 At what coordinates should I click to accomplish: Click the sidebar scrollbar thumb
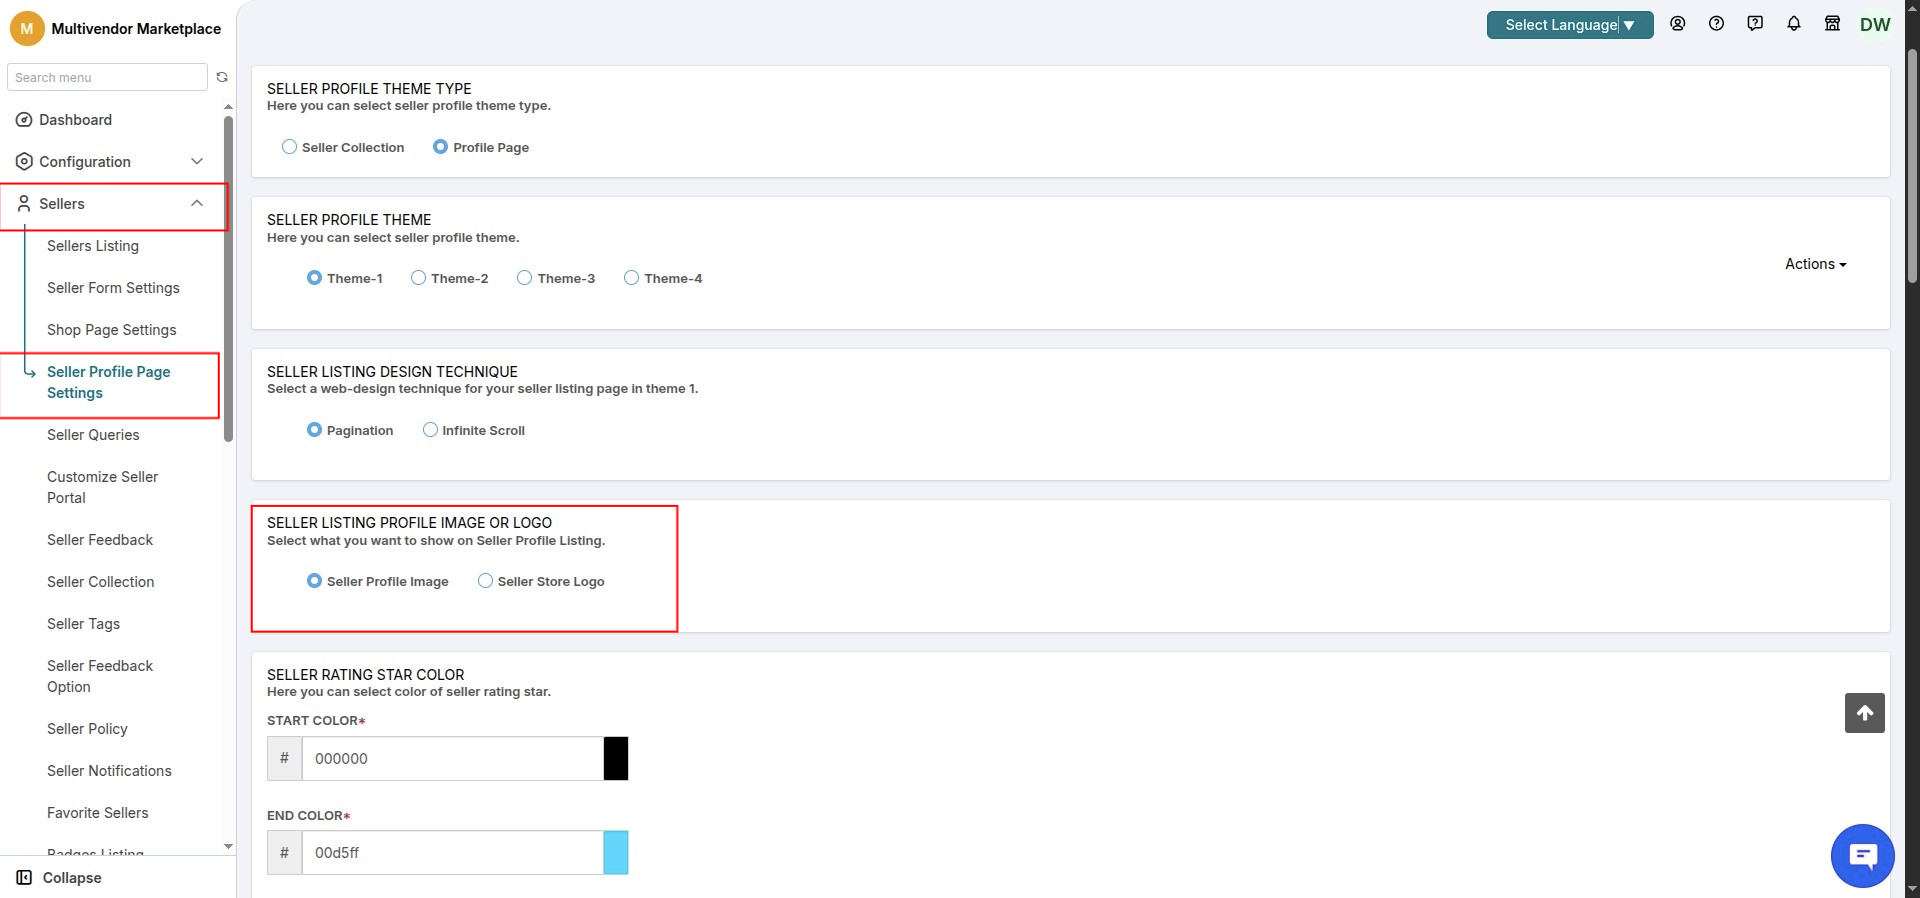229,278
